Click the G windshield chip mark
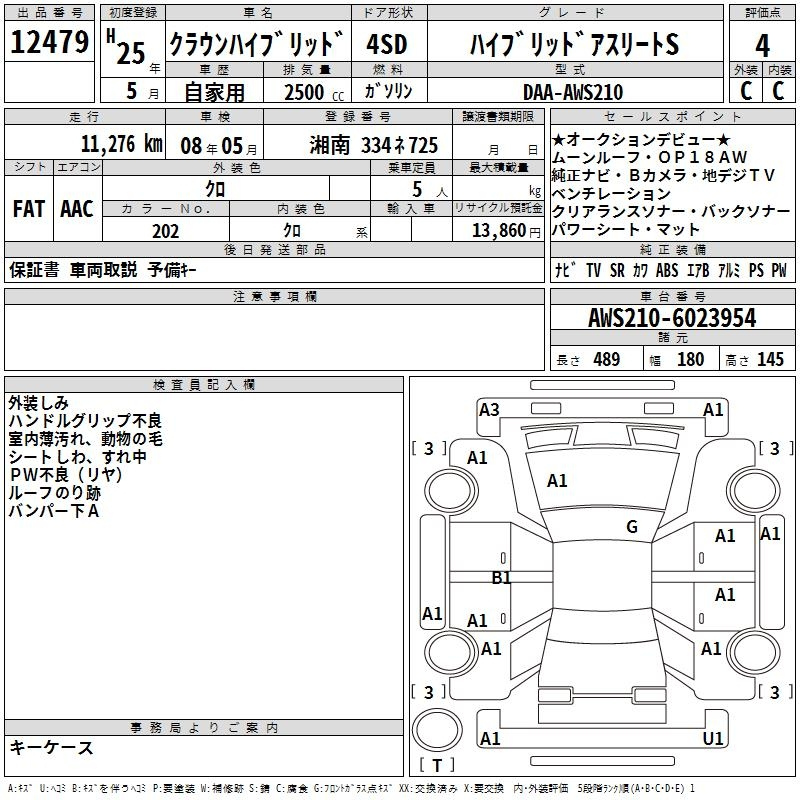The width and height of the screenshot is (800, 800). pos(632,526)
